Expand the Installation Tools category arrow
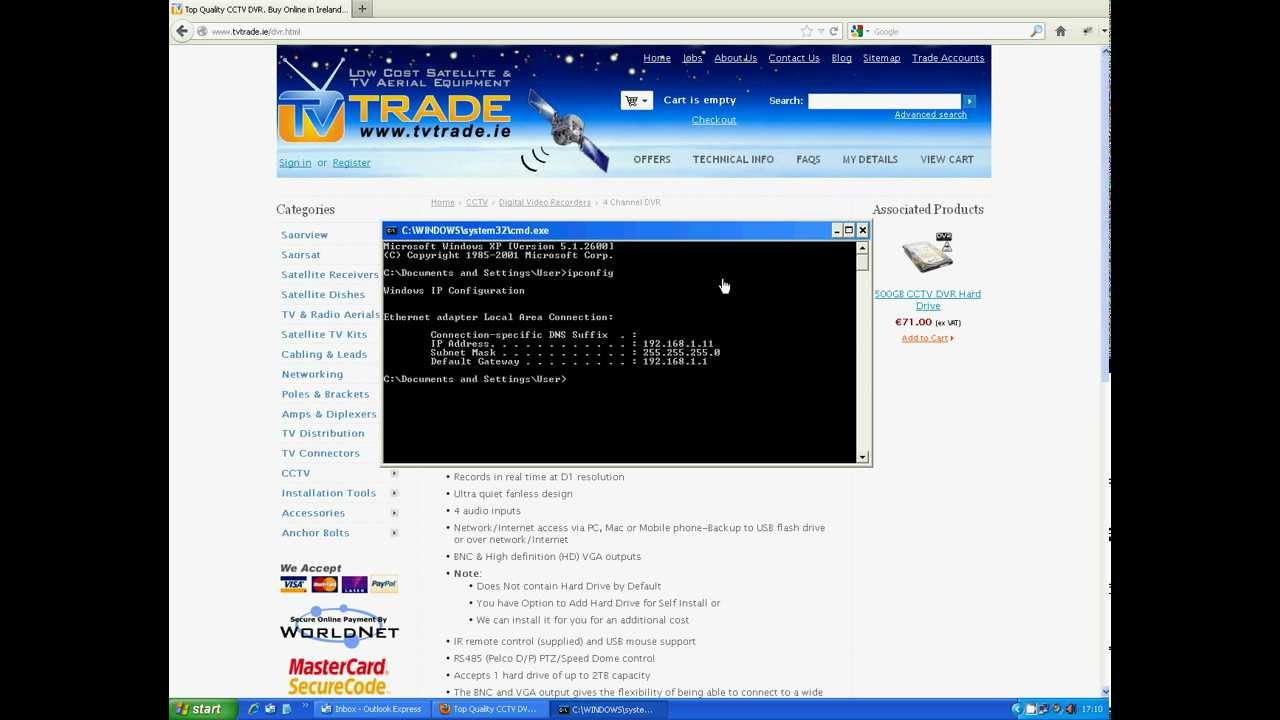The image size is (1280, 720). click(x=394, y=493)
